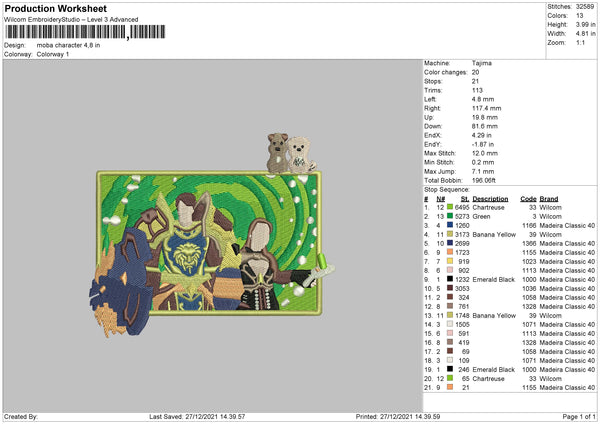Click the Width value 4.81 in

(585, 34)
